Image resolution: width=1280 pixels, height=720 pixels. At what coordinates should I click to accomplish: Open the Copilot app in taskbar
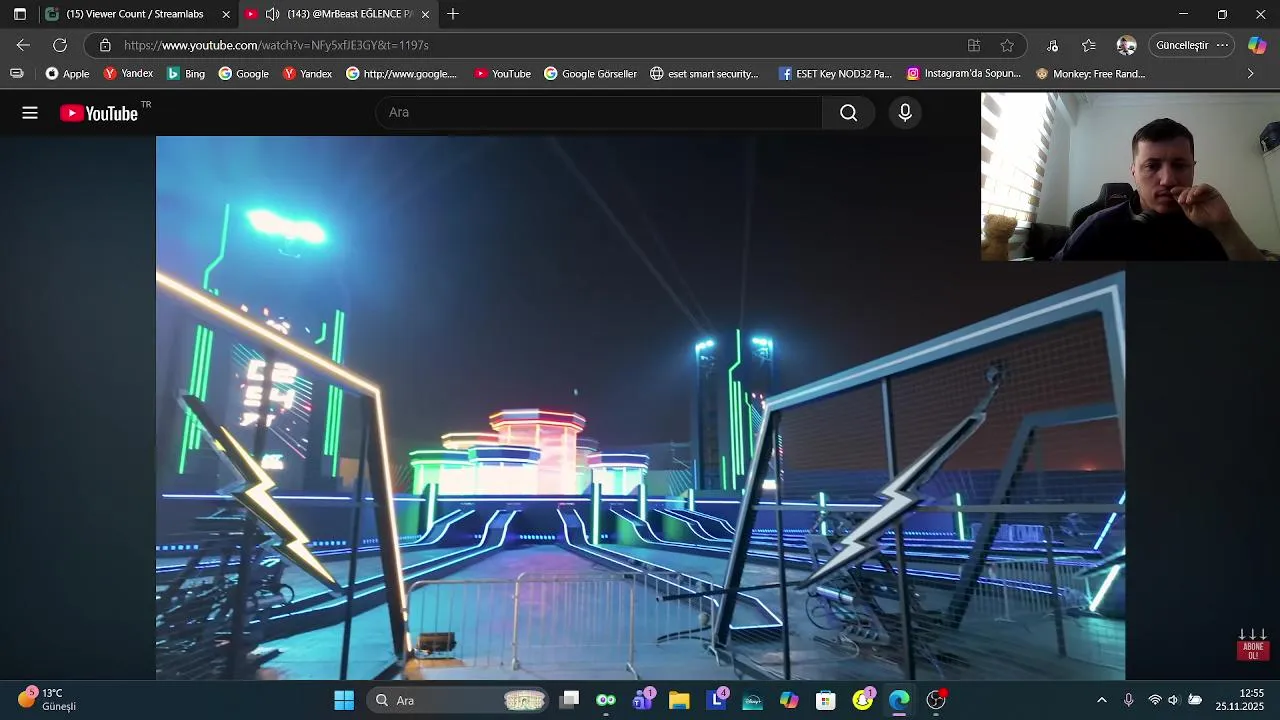(x=789, y=700)
